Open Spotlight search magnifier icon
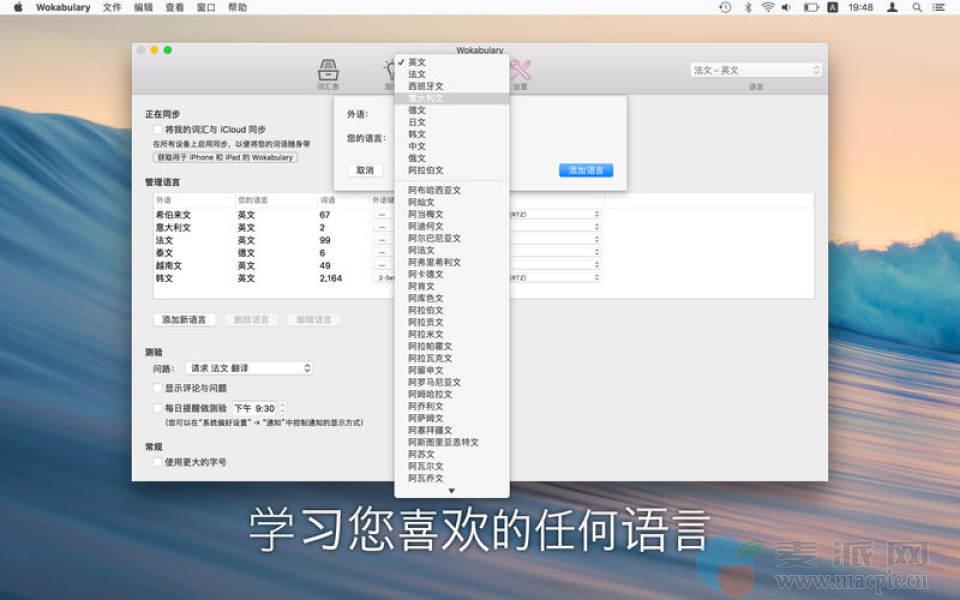The width and height of the screenshot is (960, 600). click(916, 7)
